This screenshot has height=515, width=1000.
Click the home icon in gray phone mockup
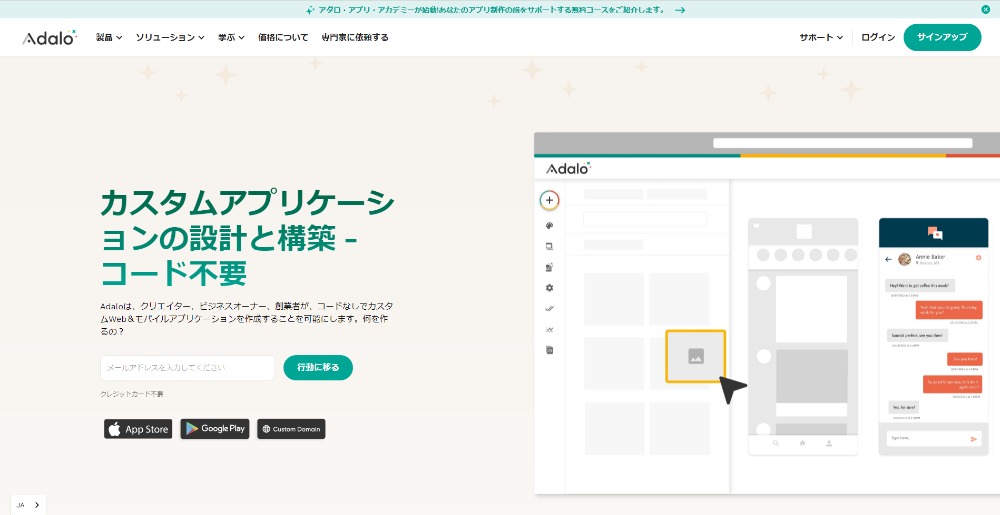(802, 443)
